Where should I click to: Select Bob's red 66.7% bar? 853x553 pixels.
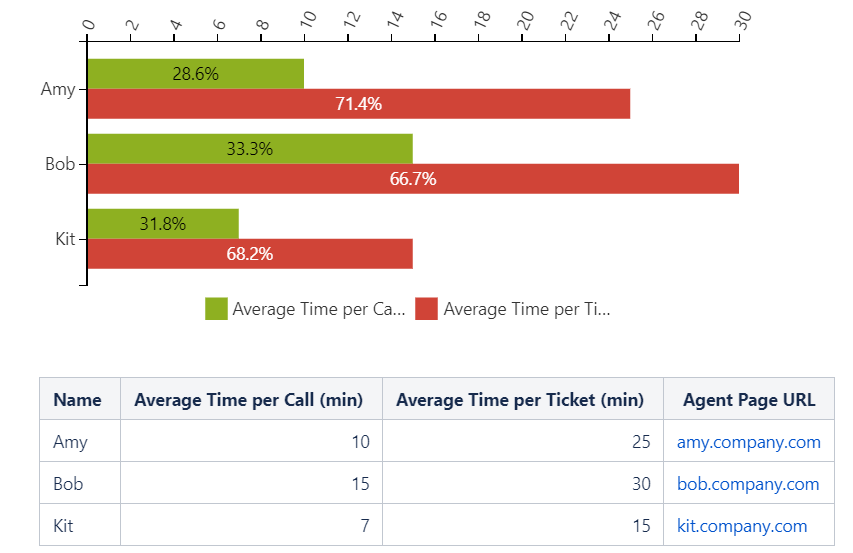[413, 179]
